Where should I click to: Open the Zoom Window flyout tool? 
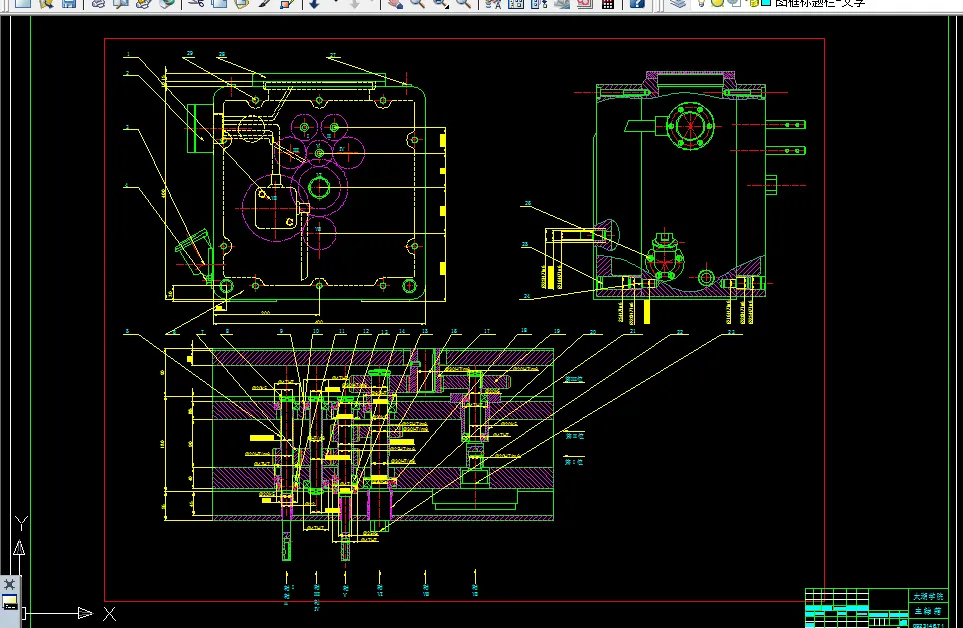tap(441, 3)
